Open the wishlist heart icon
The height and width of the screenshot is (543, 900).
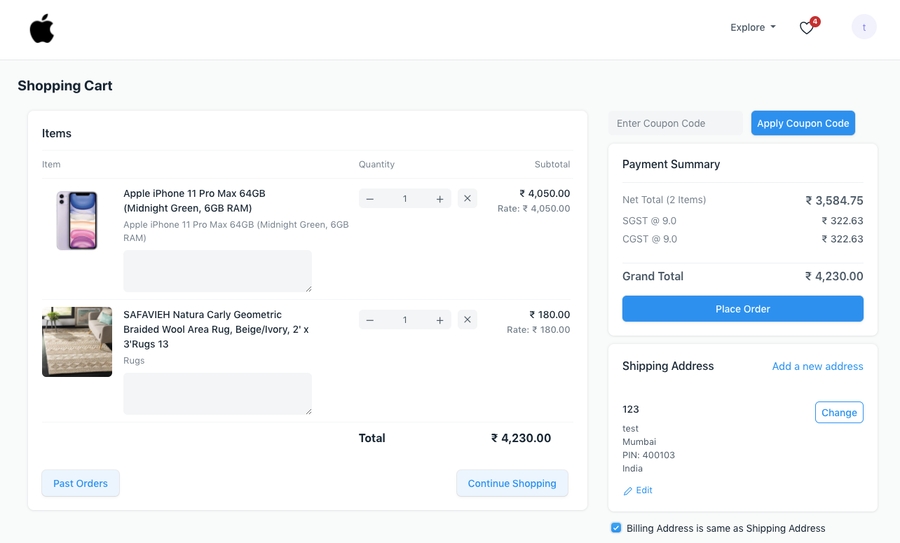click(807, 28)
